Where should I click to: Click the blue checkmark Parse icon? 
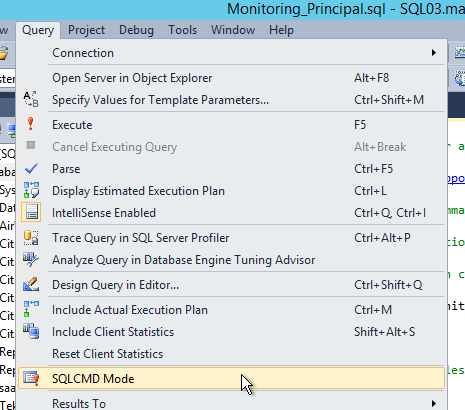[x=31, y=168]
